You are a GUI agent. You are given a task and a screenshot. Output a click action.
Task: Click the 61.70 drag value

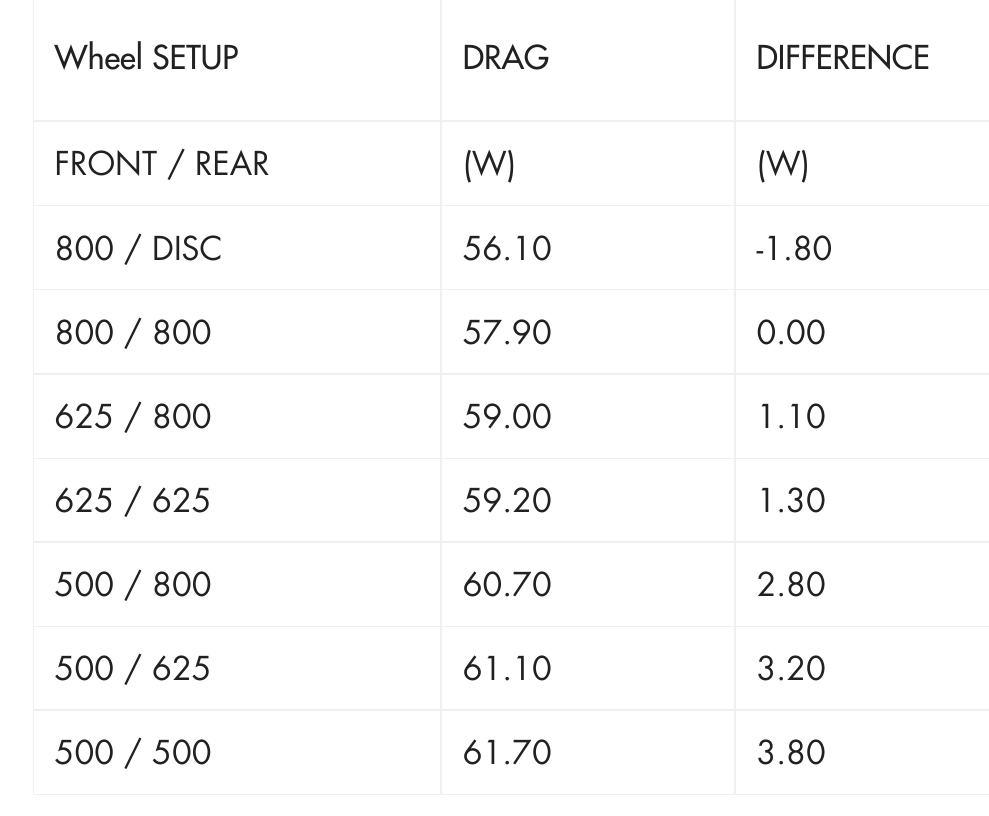(507, 752)
